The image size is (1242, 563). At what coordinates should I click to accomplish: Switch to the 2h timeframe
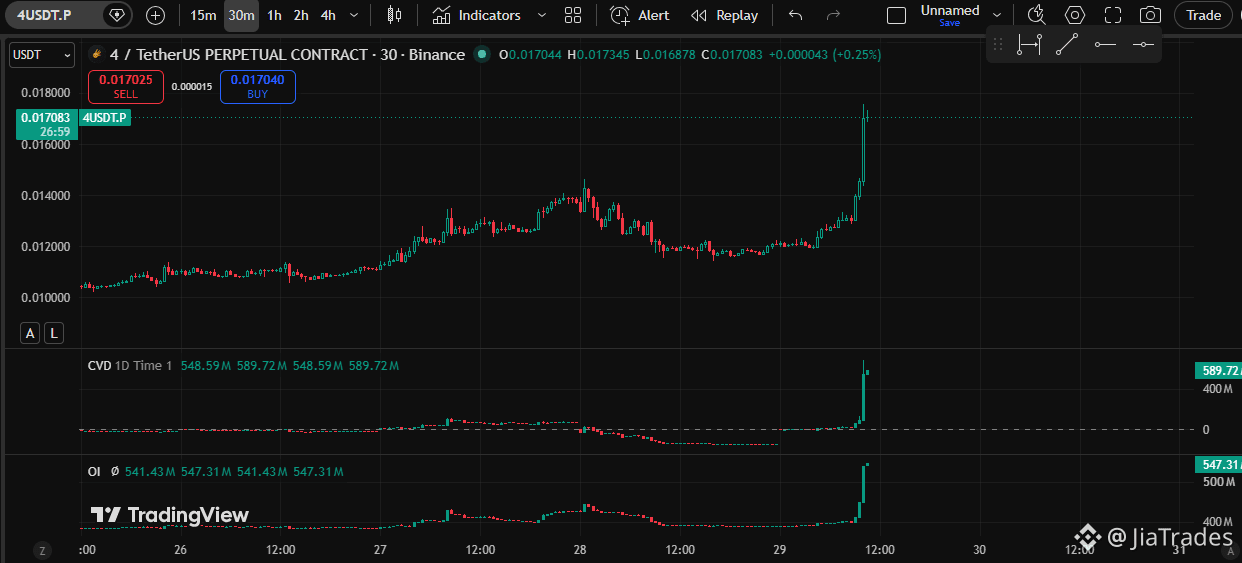point(301,15)
